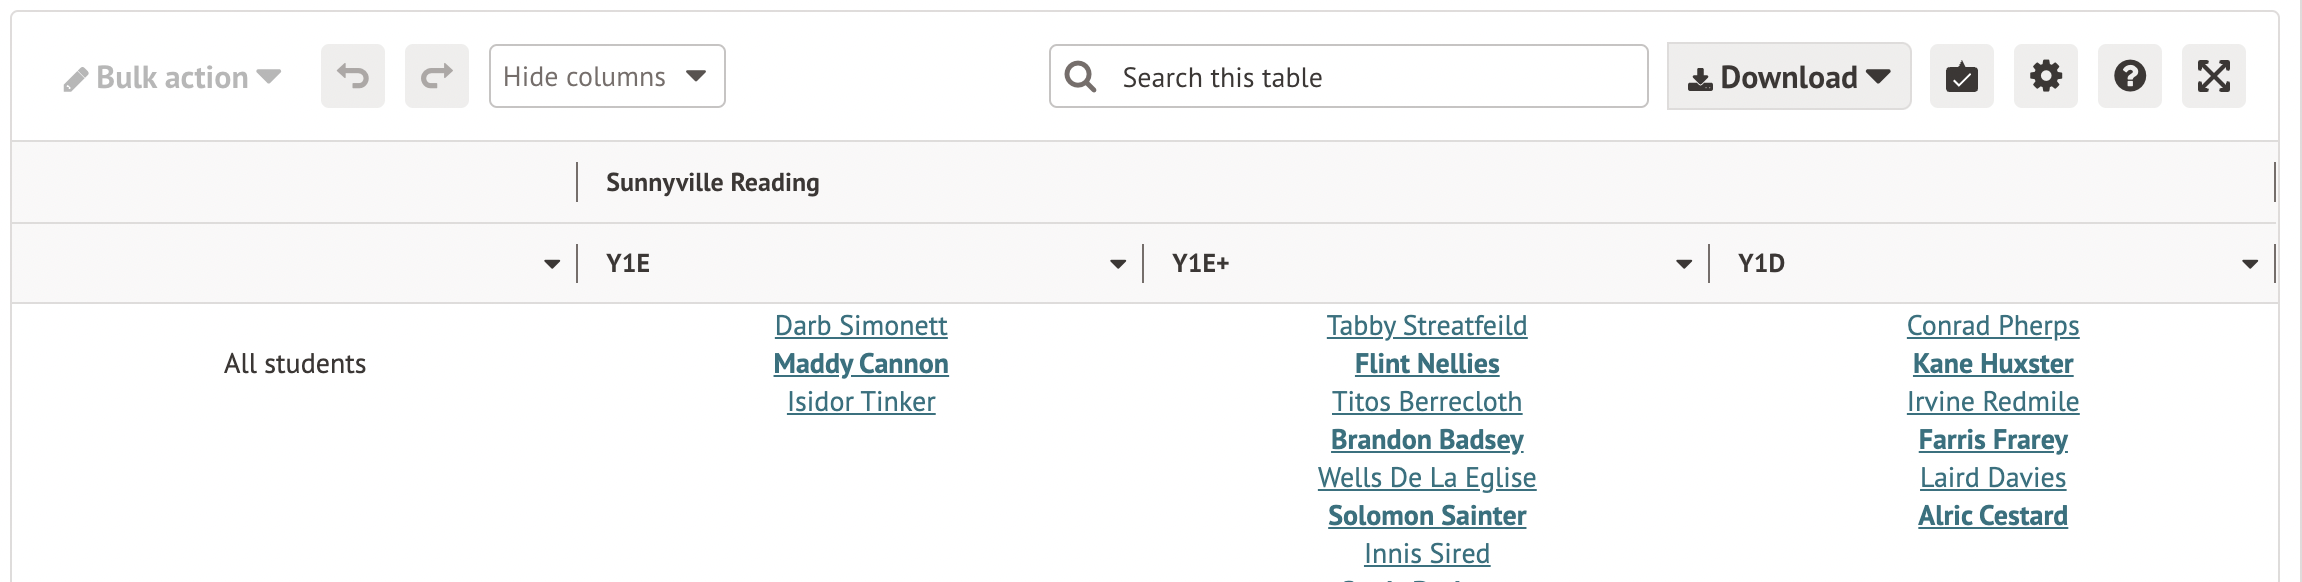Image resolution: width=2302 pixels, height=582 pixels.
Task: Open the Download dropdown button
Action: 1788,77
